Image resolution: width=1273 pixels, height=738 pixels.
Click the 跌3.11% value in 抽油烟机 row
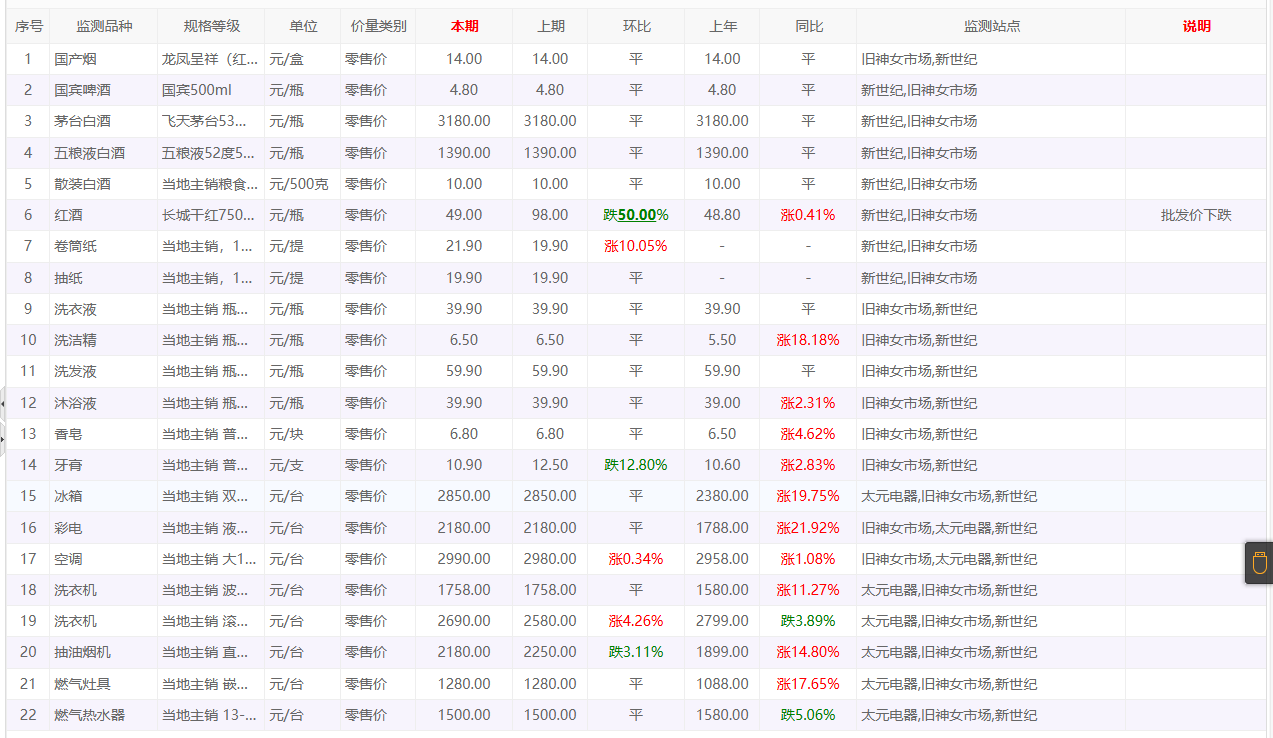click(x=636, y=652)
